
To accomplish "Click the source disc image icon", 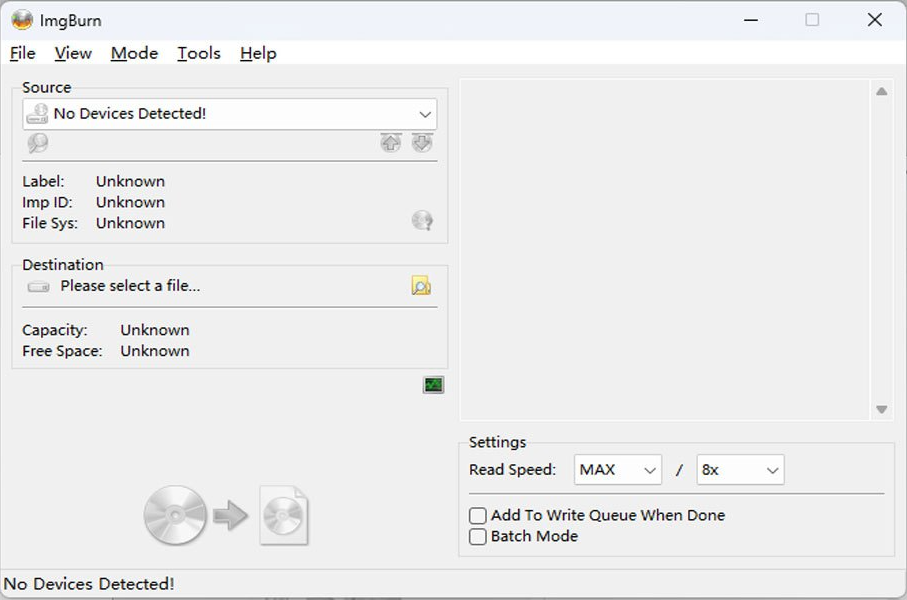I will point(175,515).
